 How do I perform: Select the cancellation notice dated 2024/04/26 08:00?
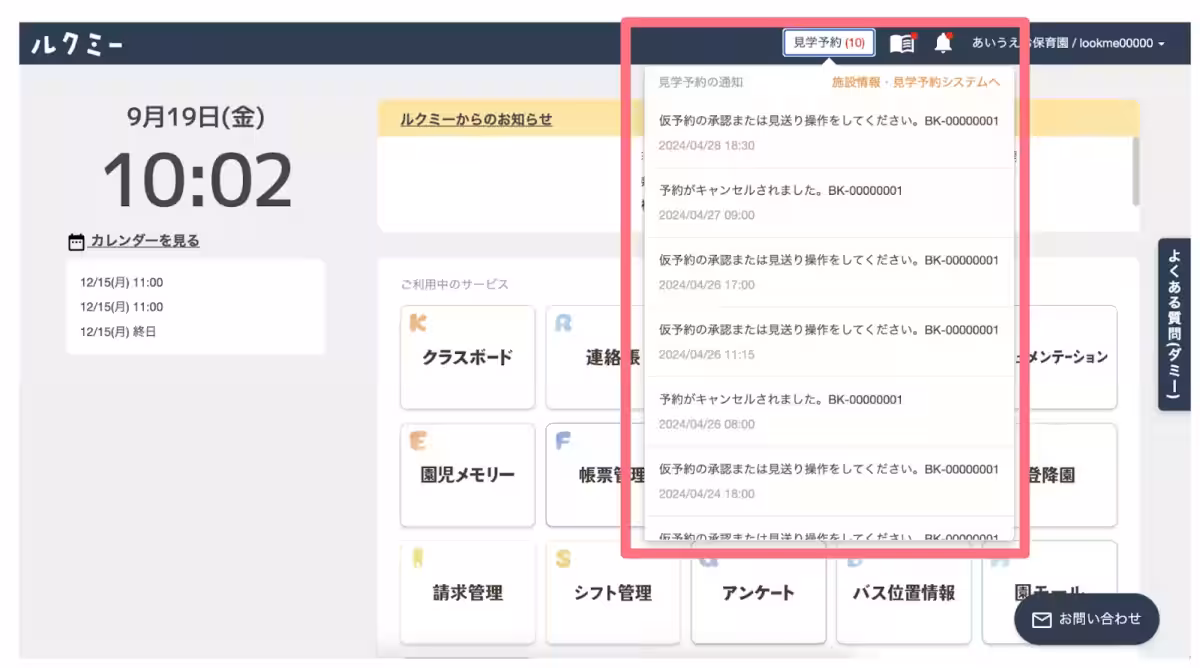[828, 411]
